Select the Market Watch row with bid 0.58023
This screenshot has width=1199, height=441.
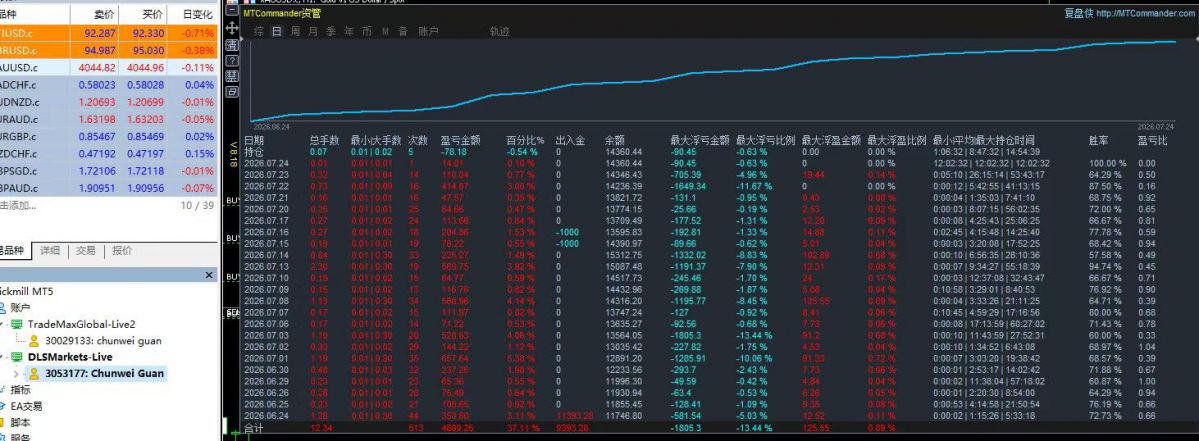(x=109, y=85)
